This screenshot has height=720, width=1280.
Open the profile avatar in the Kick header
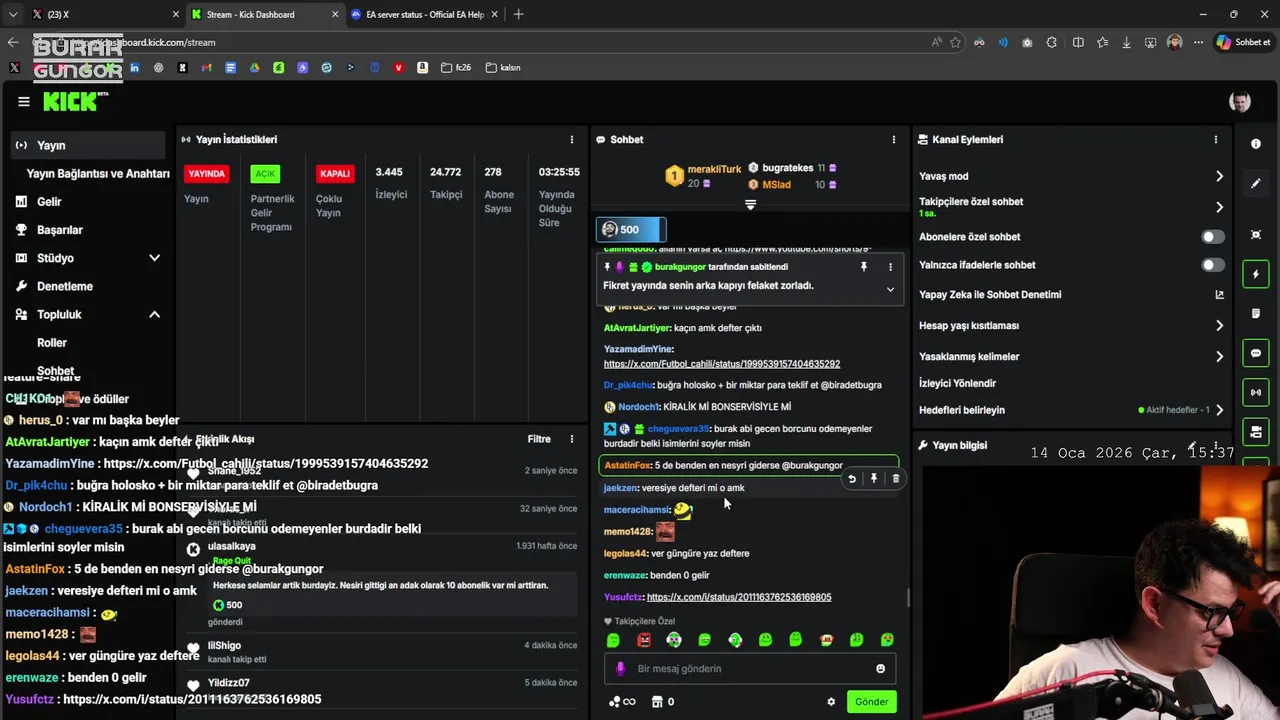1240,102
